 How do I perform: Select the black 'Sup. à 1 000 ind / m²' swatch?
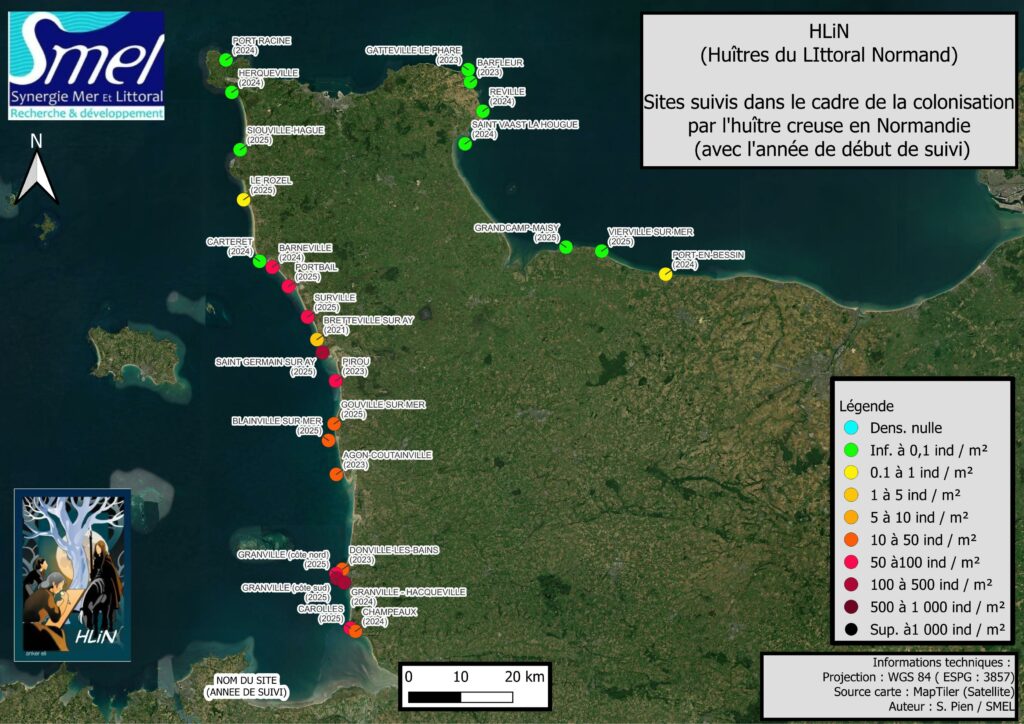(848, 629)
